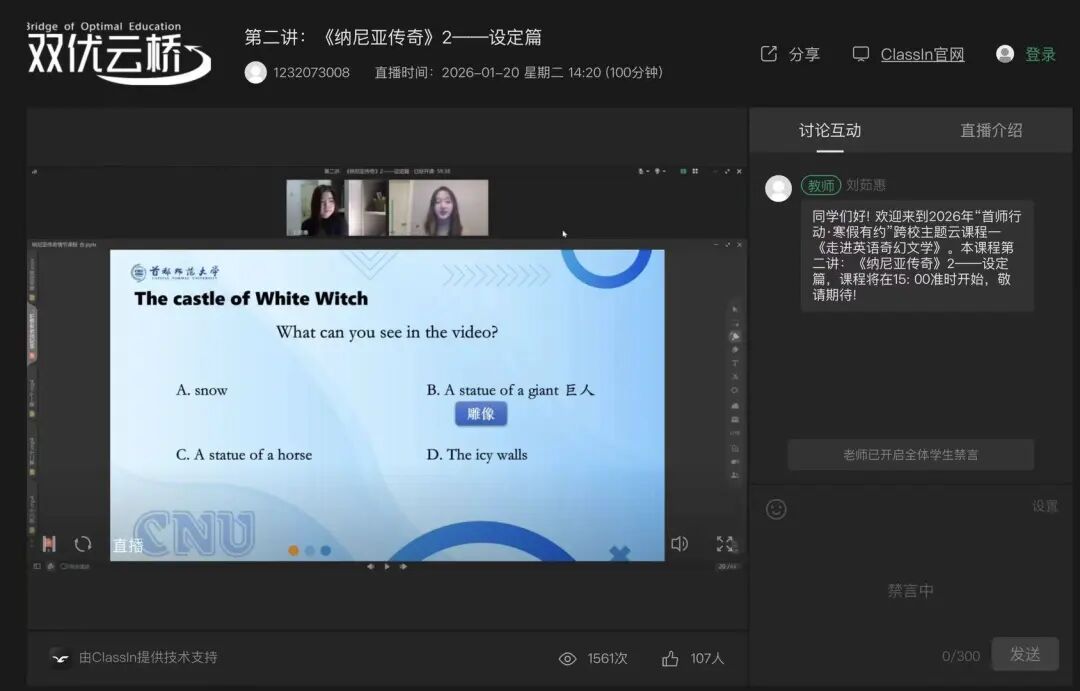Image resolution: width=1080 pixels, height=691 pixels.
Task: Click the ClassIn bird logo icon
Action: pos(61,658)
